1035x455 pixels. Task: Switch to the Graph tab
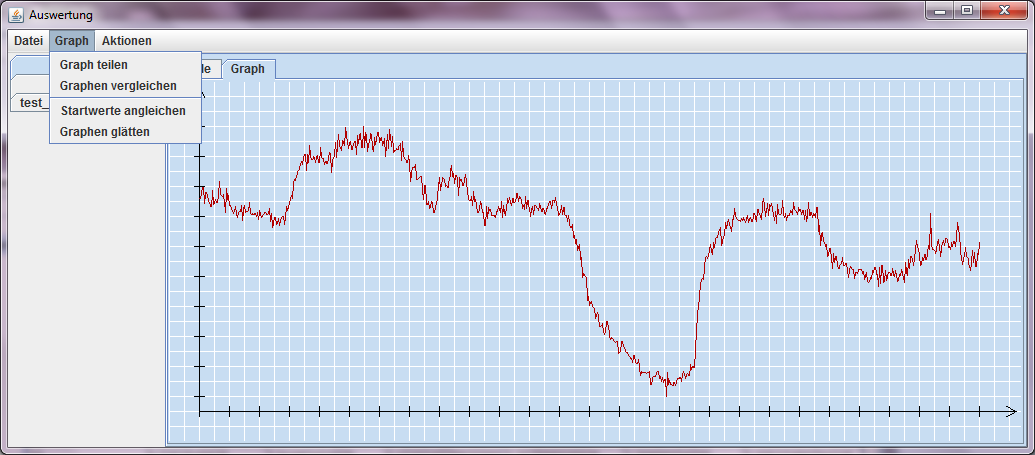[x=248, y=69]
